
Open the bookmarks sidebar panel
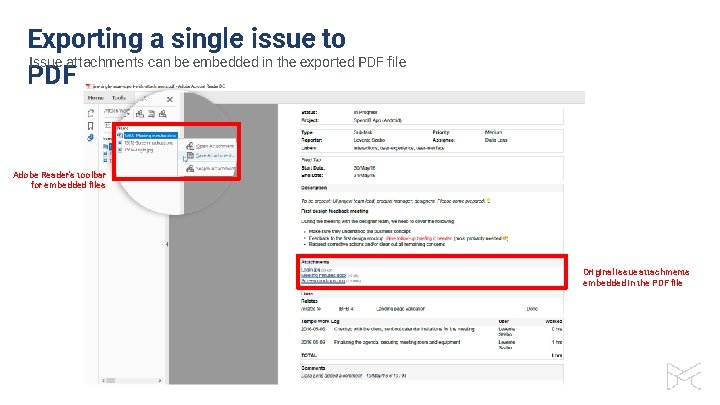pos(91,125)
